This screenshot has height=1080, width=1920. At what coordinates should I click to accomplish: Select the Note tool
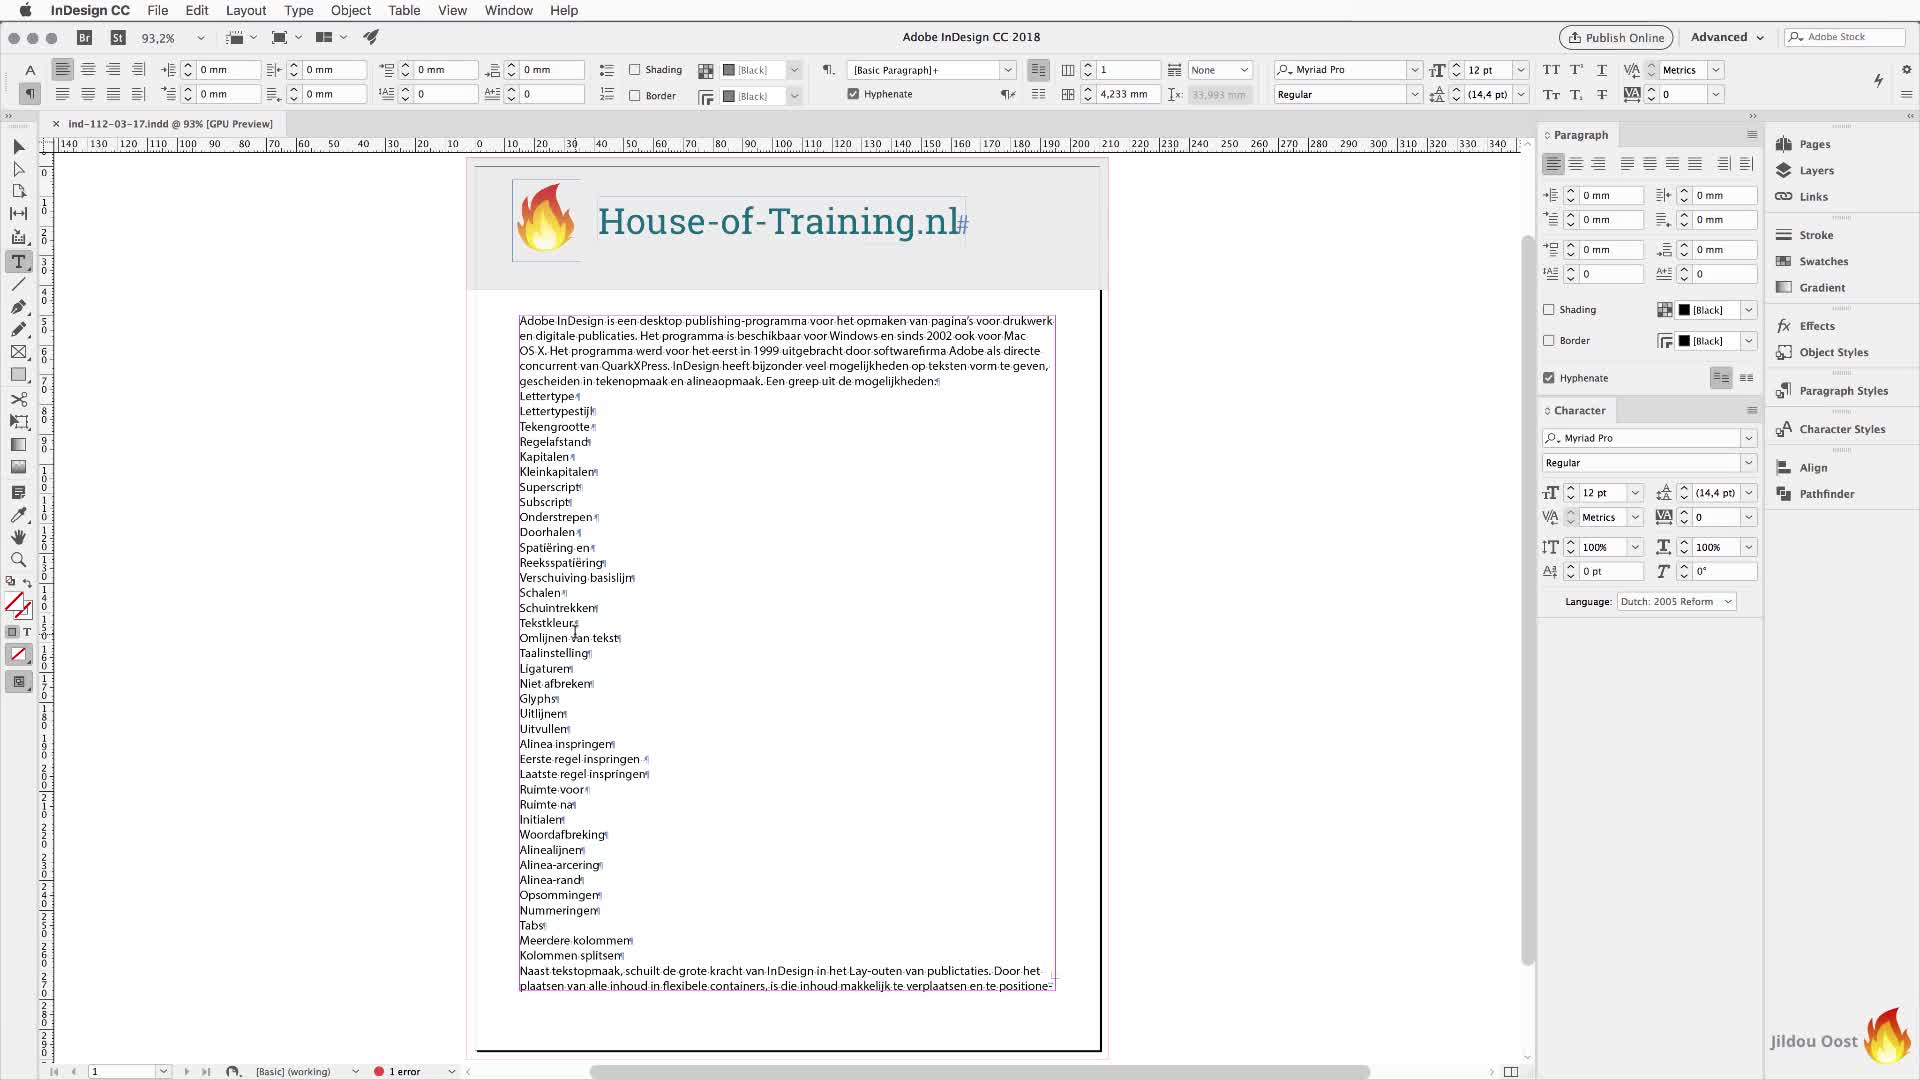pos(19,492)
